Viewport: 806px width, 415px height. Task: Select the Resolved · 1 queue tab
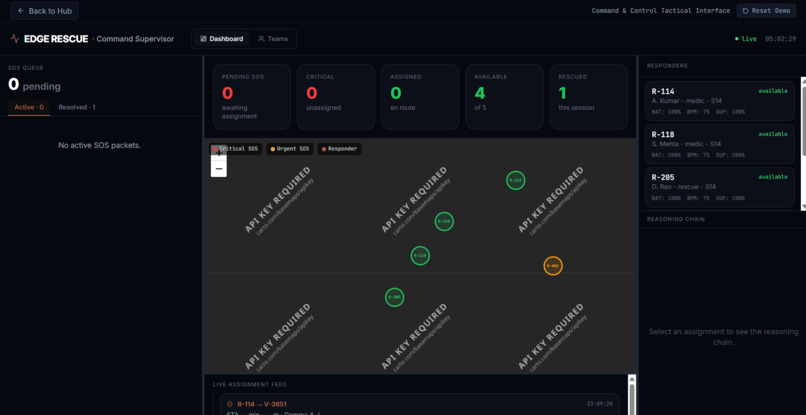pos(77,107)
